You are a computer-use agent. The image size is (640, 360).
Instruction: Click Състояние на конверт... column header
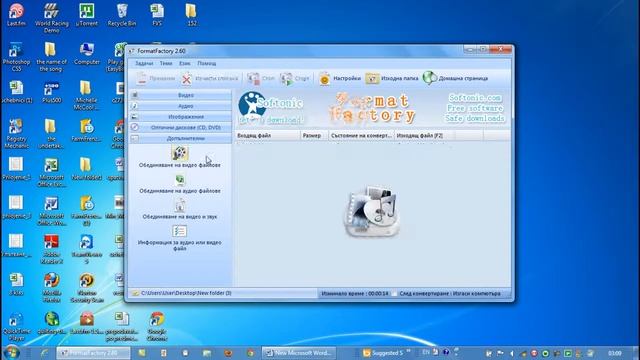click(x=361, y=136)
